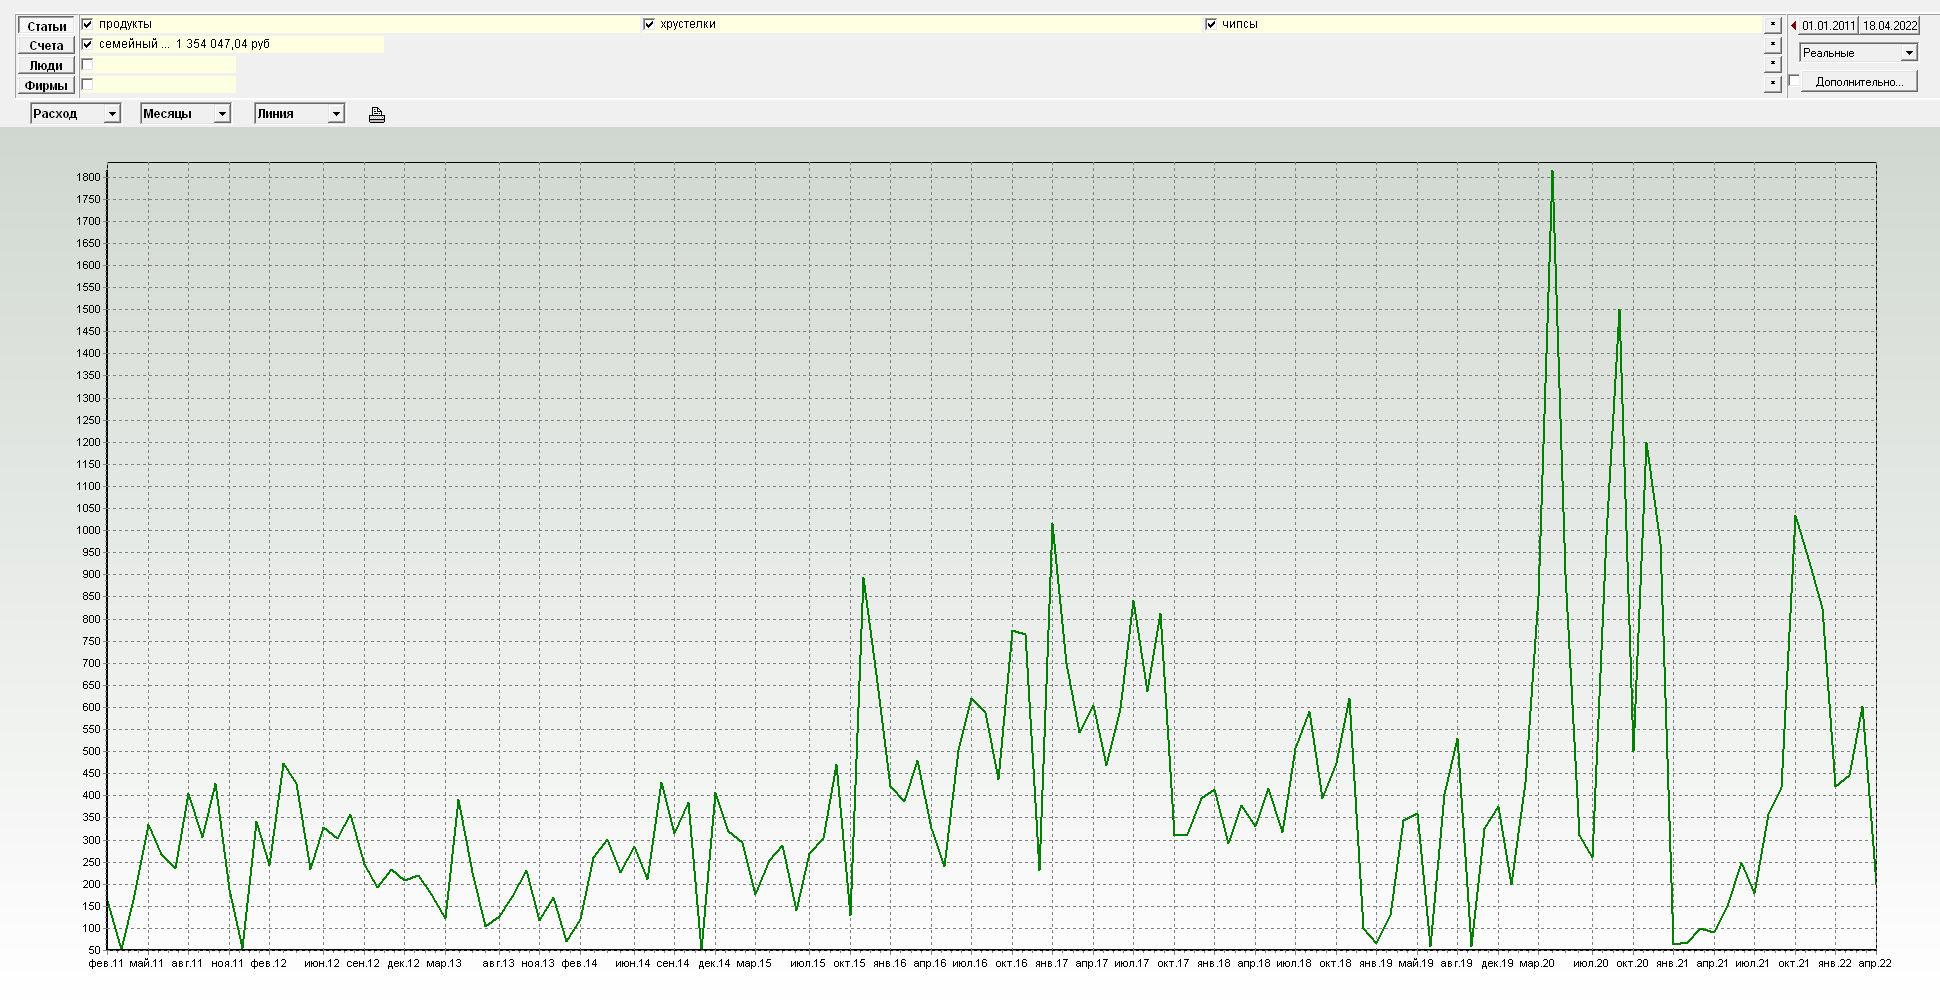This screenshot has height=1000, width=1940.
Task: Tick the empty checkbox in the Фирмы row
Action: [x=87, y=84]
